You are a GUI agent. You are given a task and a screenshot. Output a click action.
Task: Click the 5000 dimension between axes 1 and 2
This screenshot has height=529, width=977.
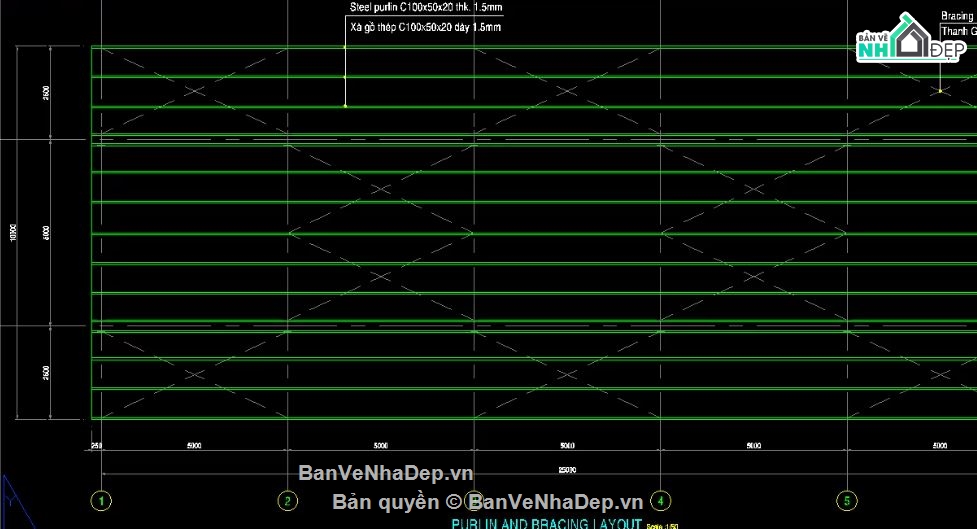[194, 445]
